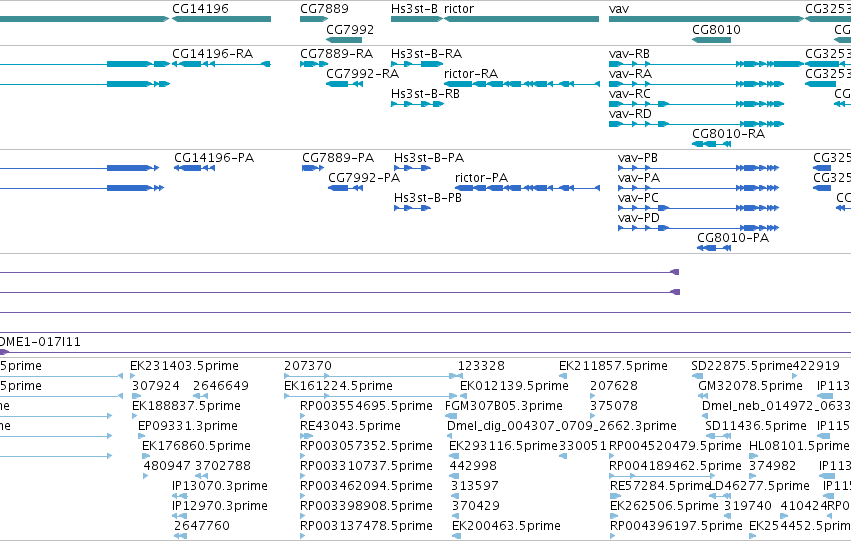851x541 pixels.
Task: Click the RP004520479.5prime label
Action: 675,446
